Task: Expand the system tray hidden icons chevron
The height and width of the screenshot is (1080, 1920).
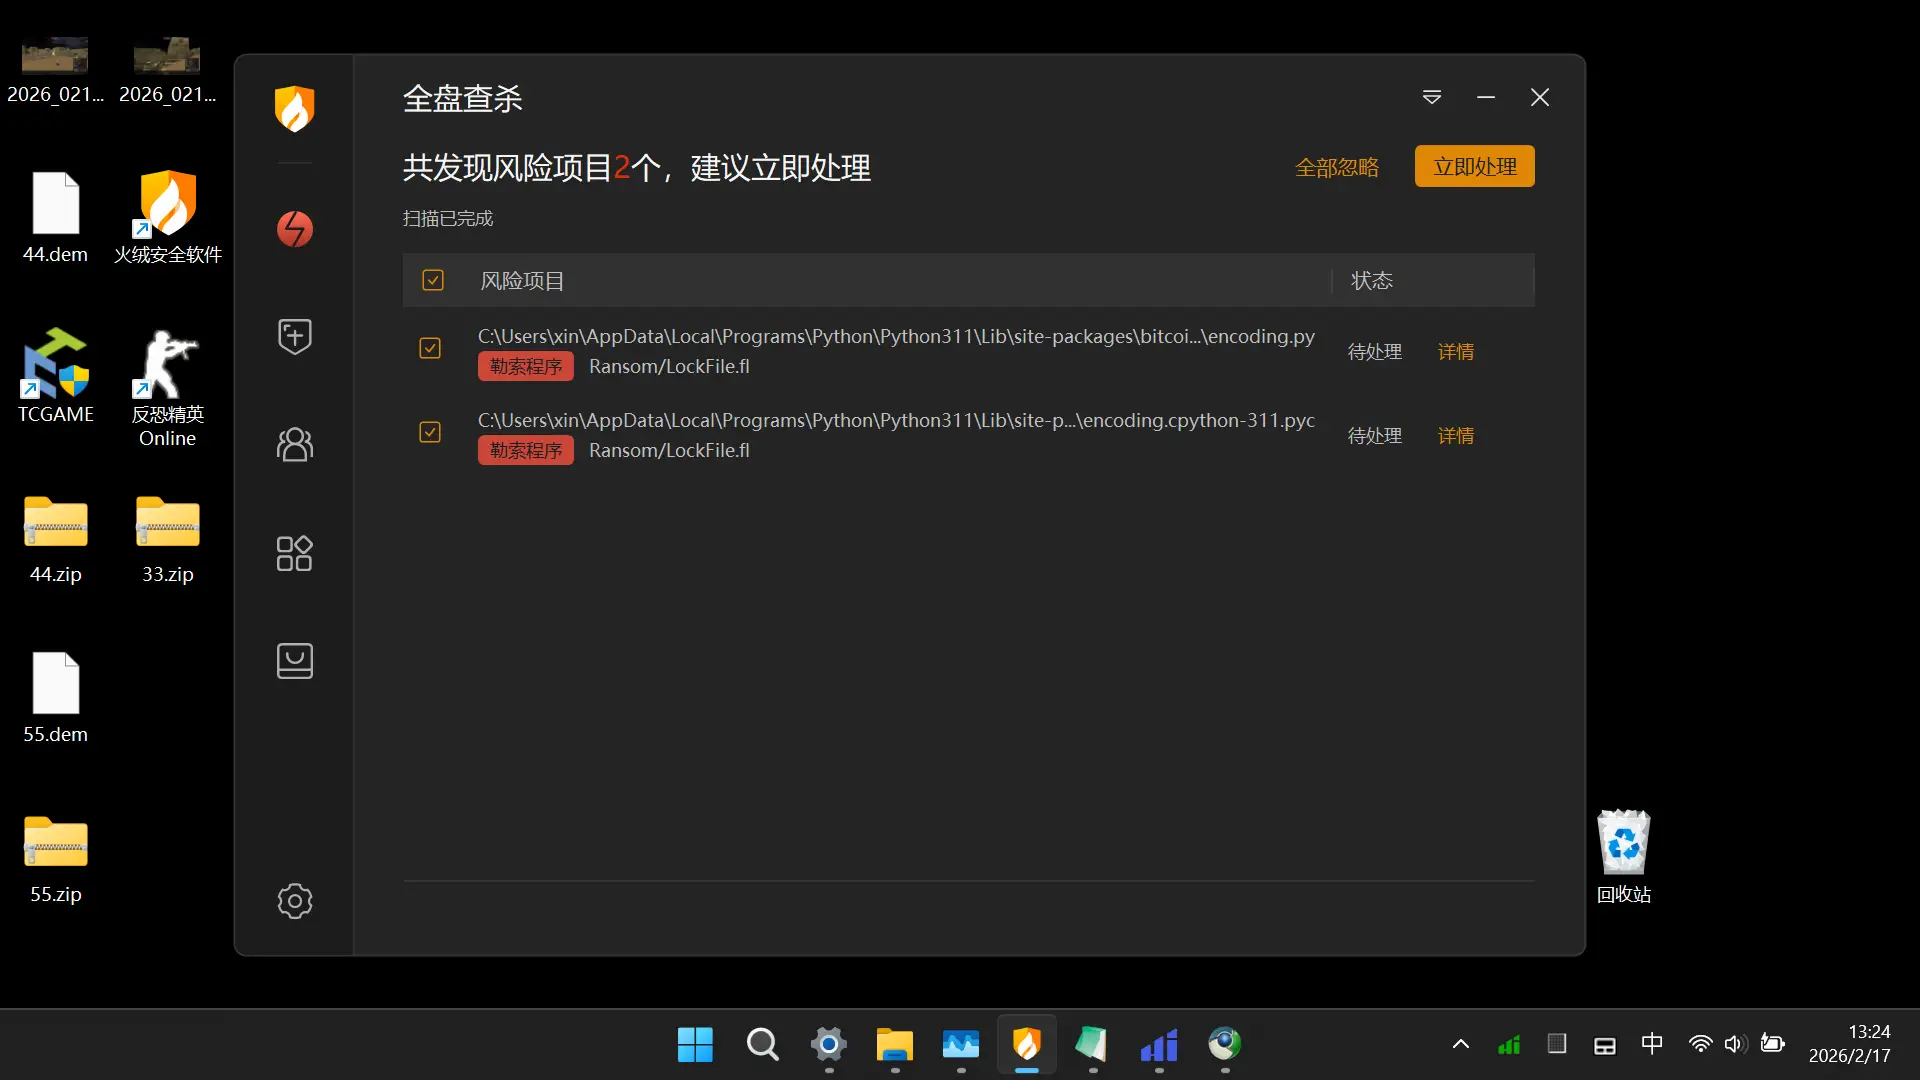Action: 1460,1045
